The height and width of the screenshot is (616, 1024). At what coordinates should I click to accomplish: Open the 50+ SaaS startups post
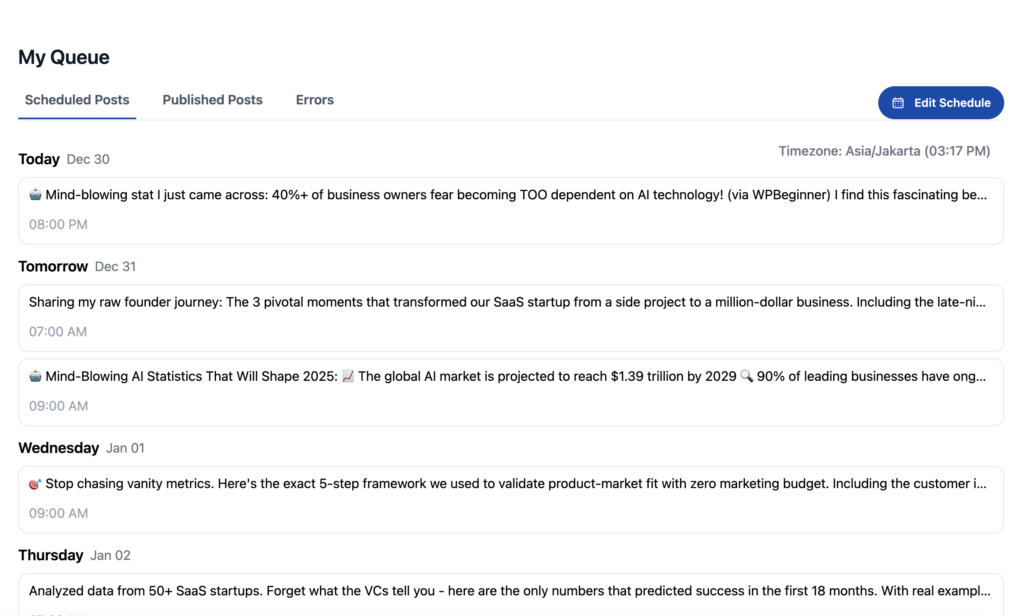pyautogui.click(x=509, y=590)
